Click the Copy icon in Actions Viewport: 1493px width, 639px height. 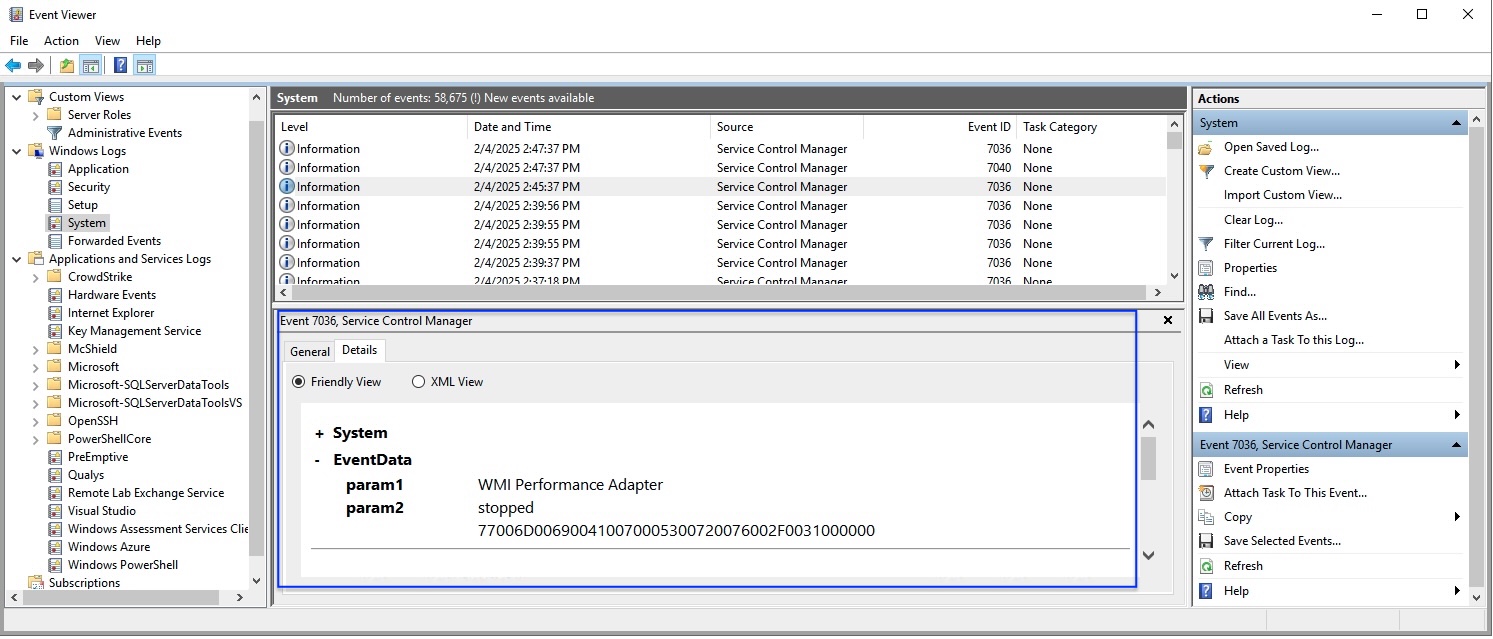coord(1206,517)
